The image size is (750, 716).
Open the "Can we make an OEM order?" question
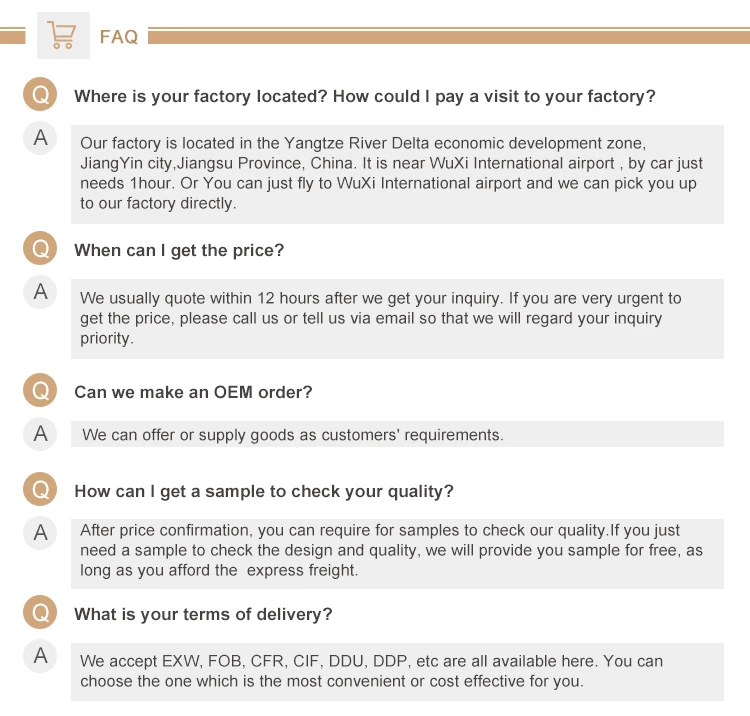pos(193,393)
